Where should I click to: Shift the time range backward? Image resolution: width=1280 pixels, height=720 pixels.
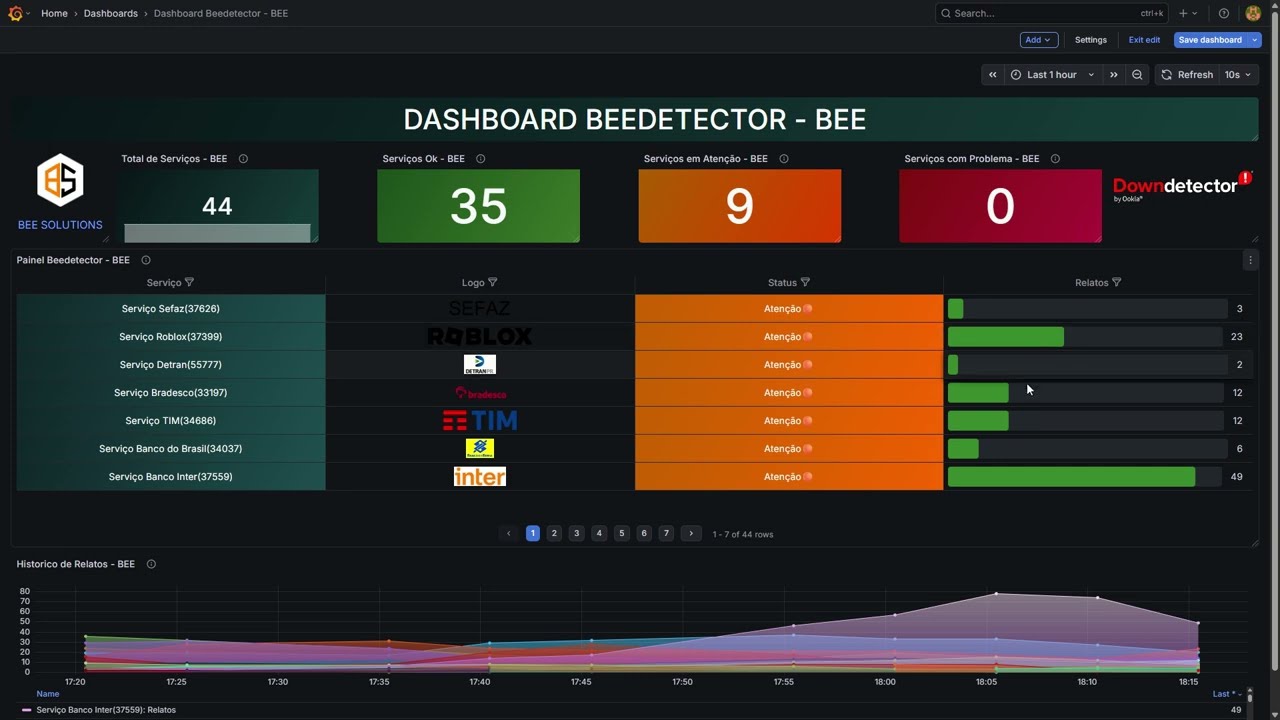992,75
